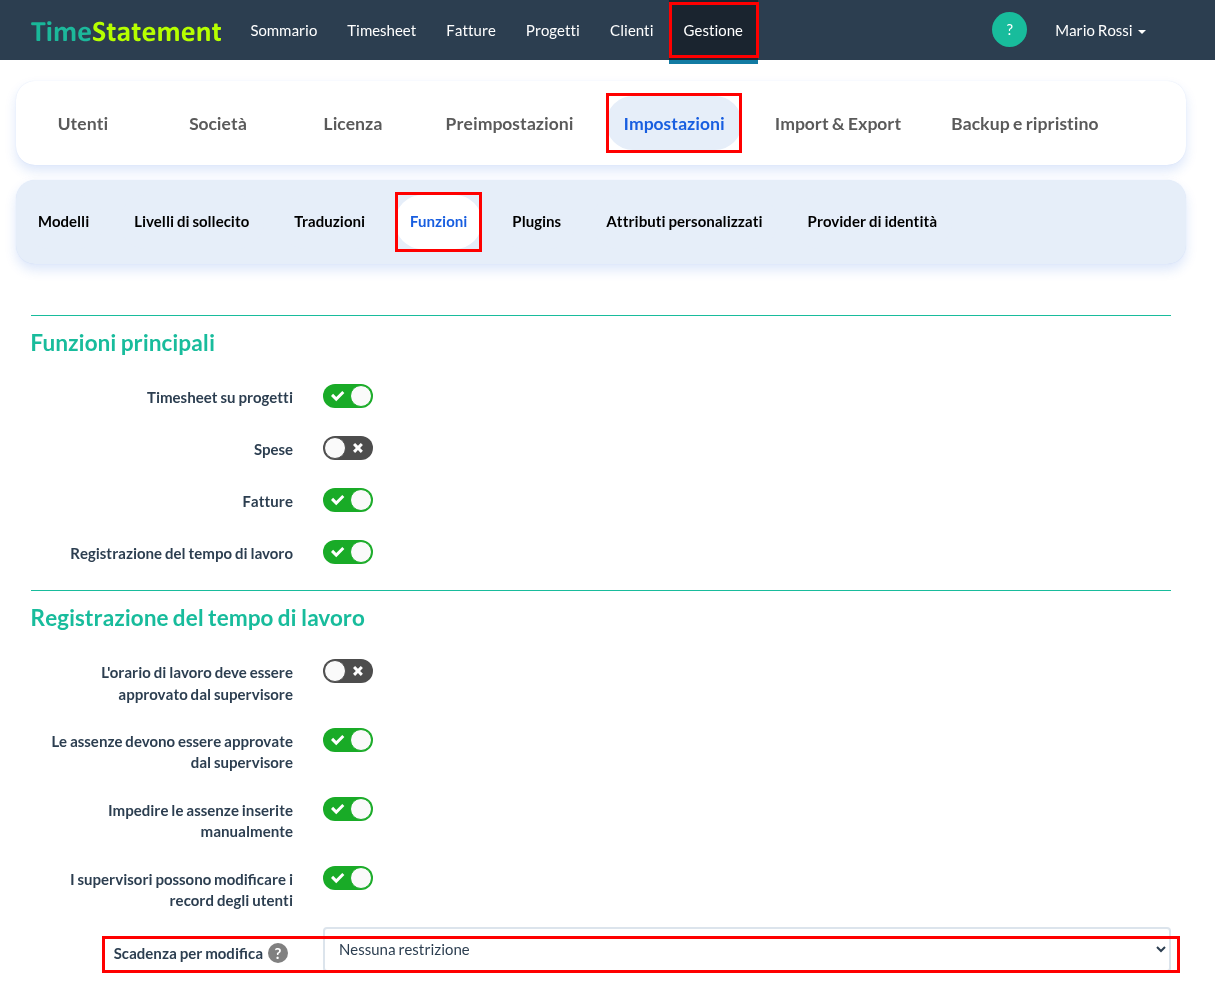Viewport: 1215px width, 990px height.
Task: Open the help question mark icon
Action: click(1009, 30)
